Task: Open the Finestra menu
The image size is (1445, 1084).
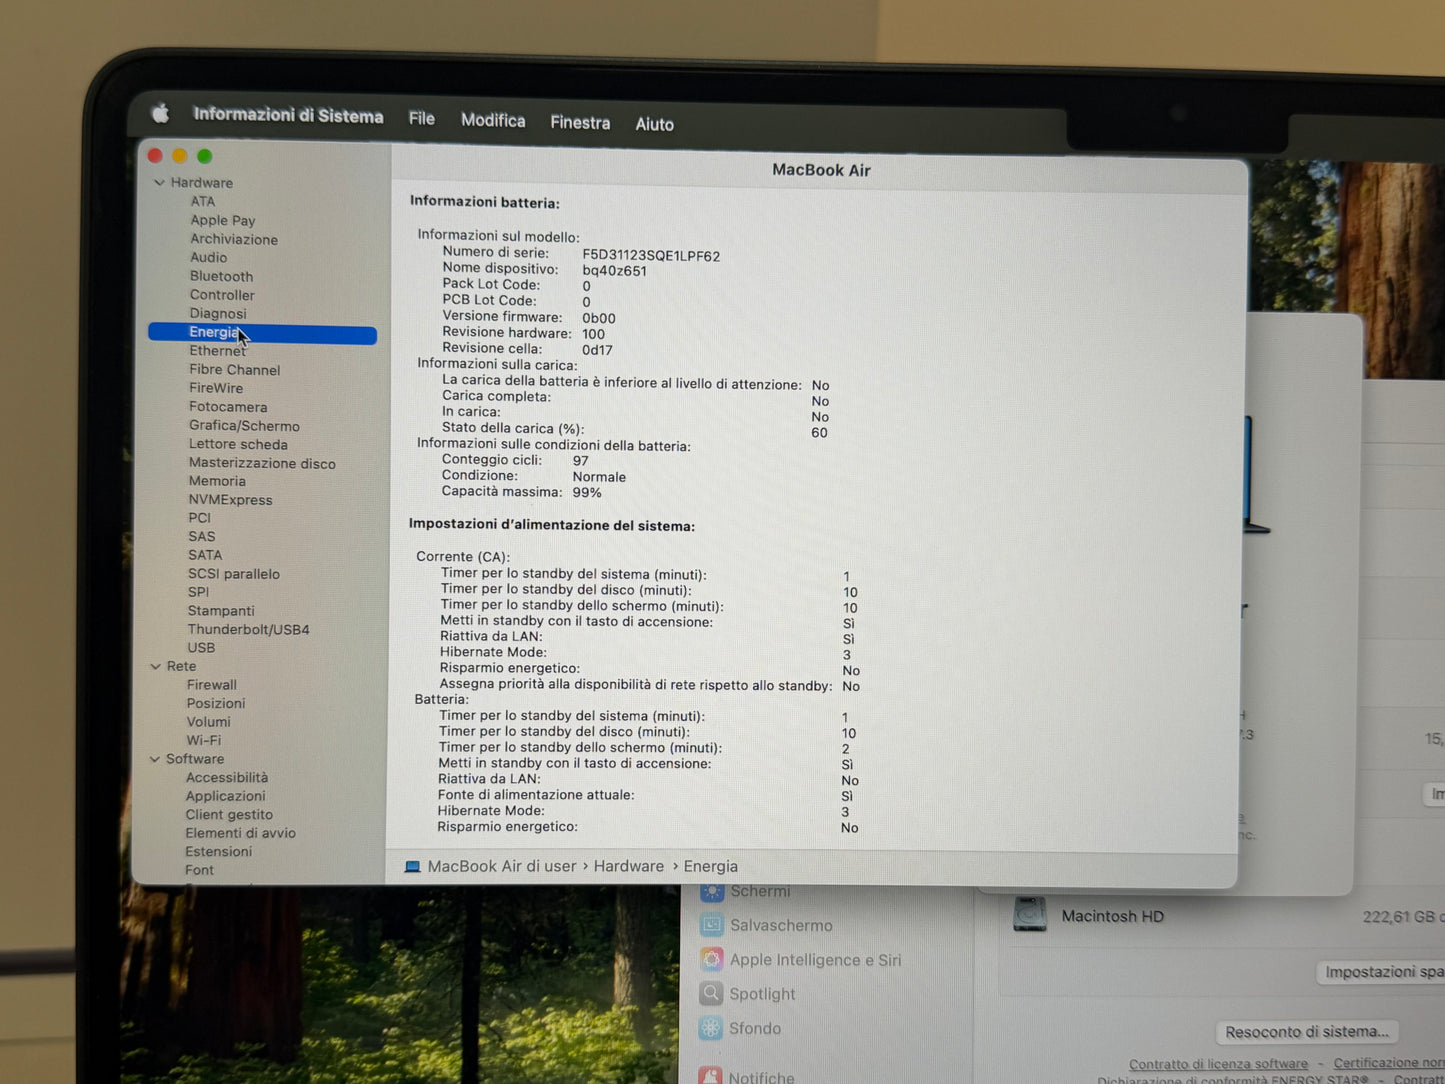Action: click(x=580, y=122)
